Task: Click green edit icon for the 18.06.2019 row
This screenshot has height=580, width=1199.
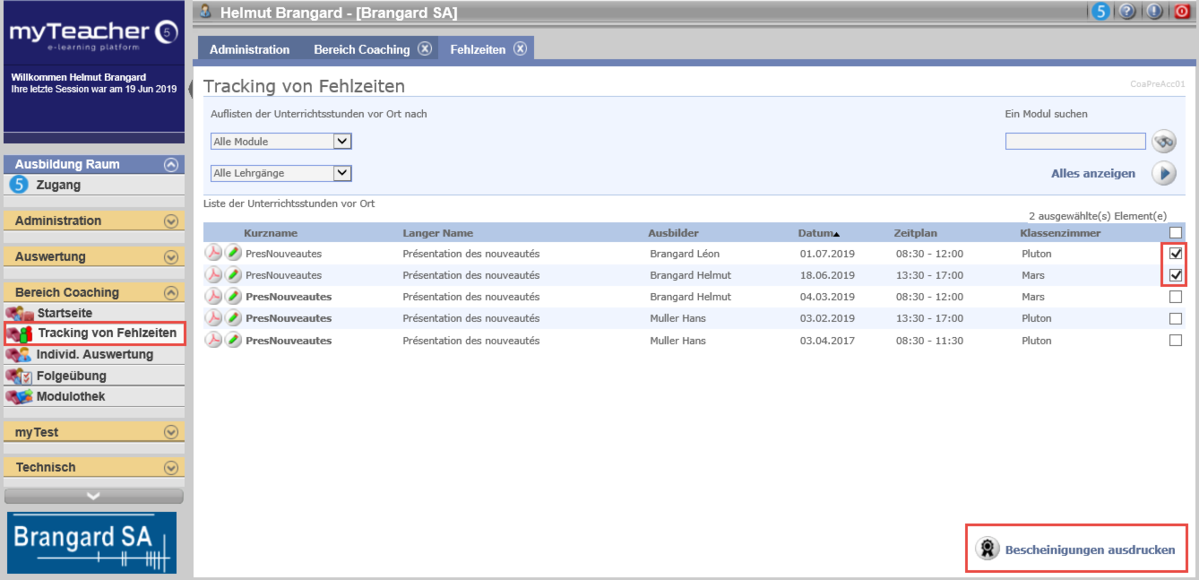Action: pyautogui.click(x=233, y=275)
